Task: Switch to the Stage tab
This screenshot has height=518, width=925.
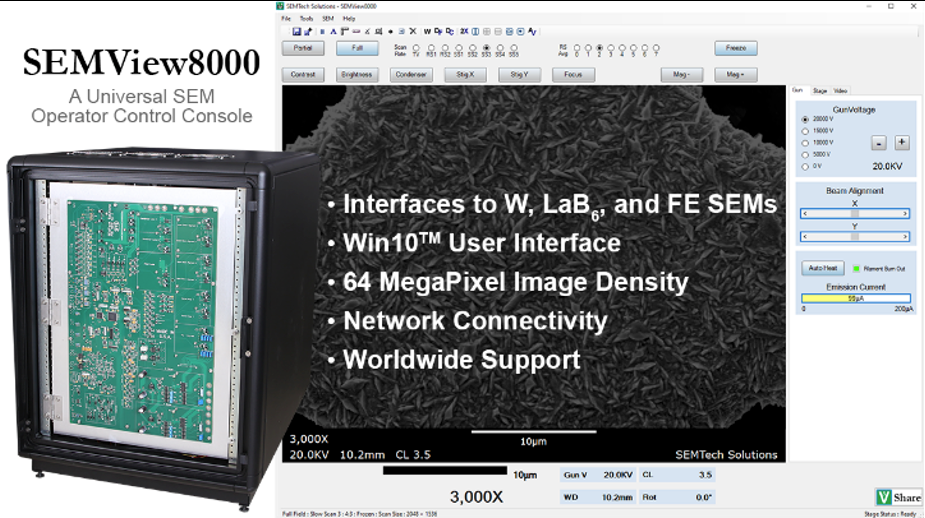Action: 820,91
